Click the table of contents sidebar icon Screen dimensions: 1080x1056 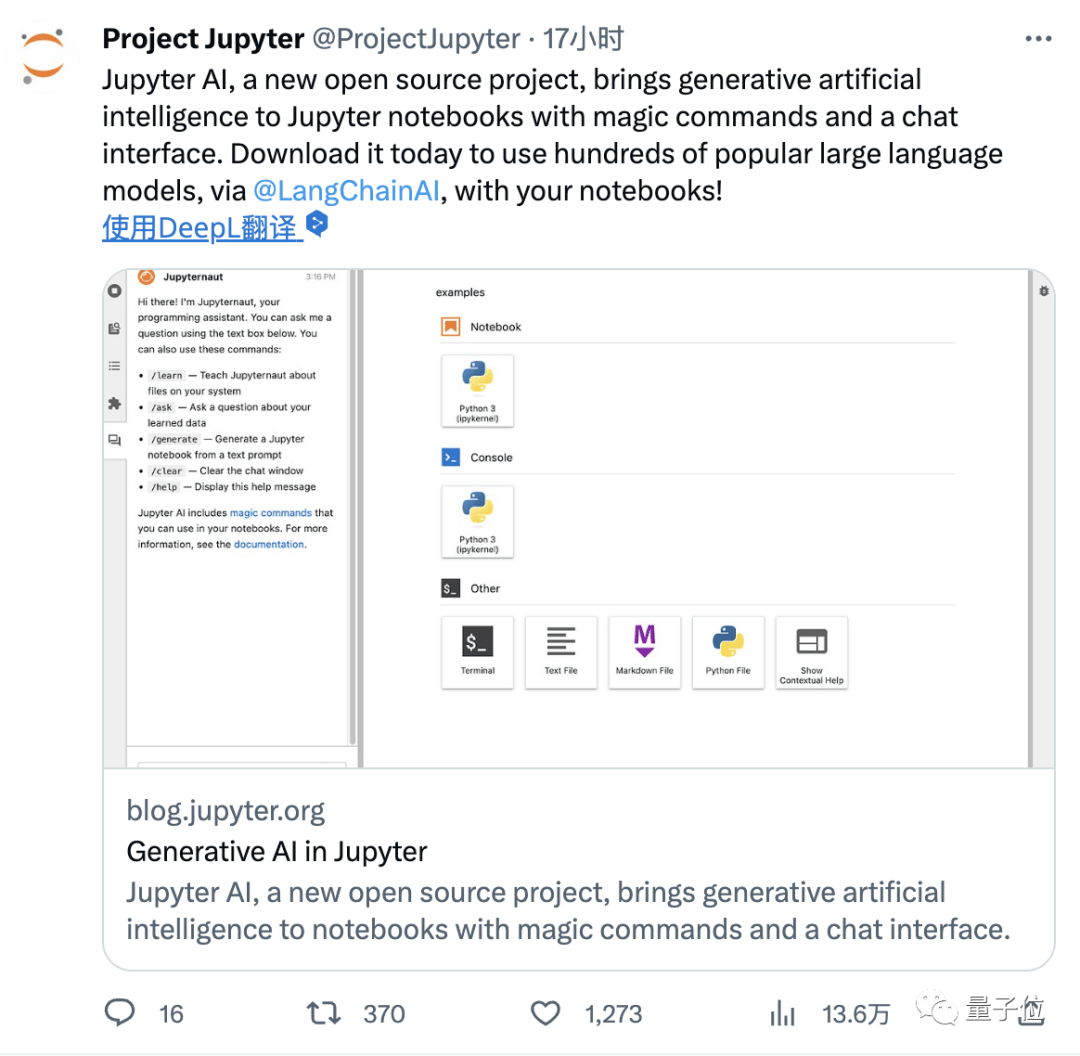click(x=115, y=366)
